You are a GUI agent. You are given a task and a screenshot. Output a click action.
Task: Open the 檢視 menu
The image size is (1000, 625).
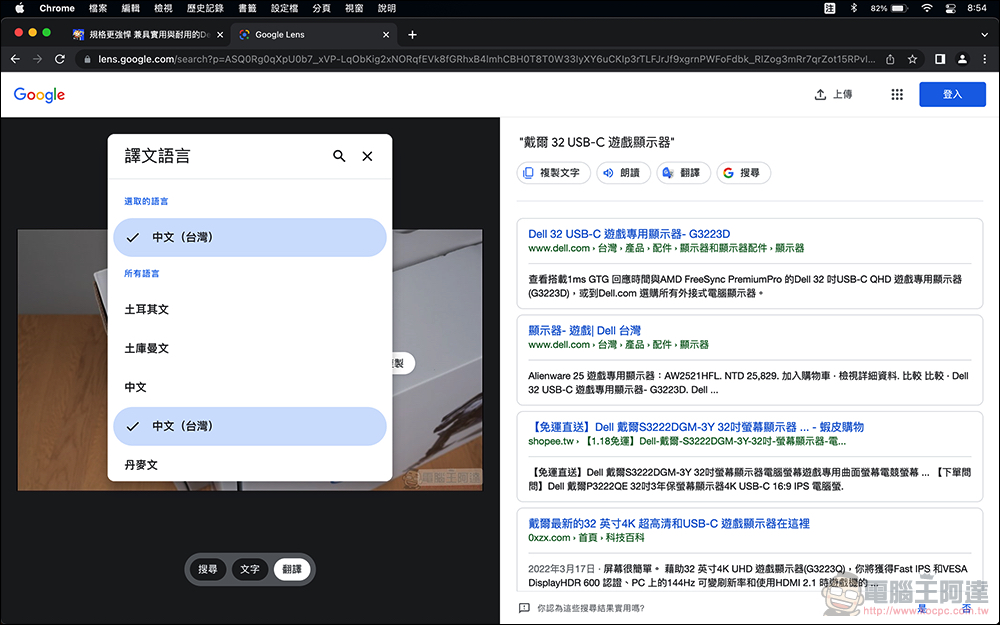(163, 8)
